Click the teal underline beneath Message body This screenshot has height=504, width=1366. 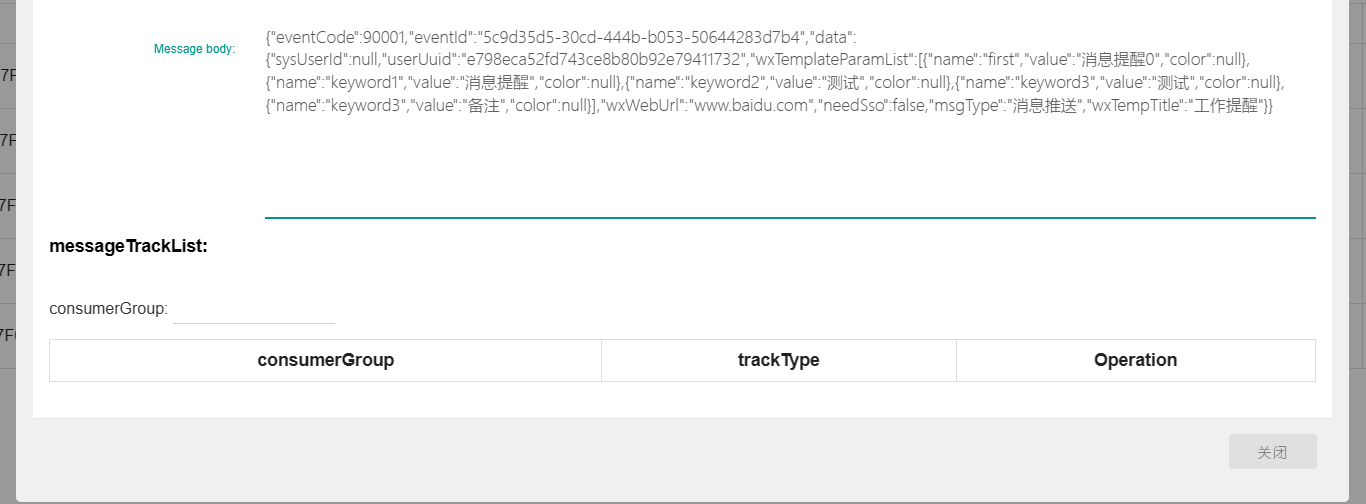click(790, 217)
